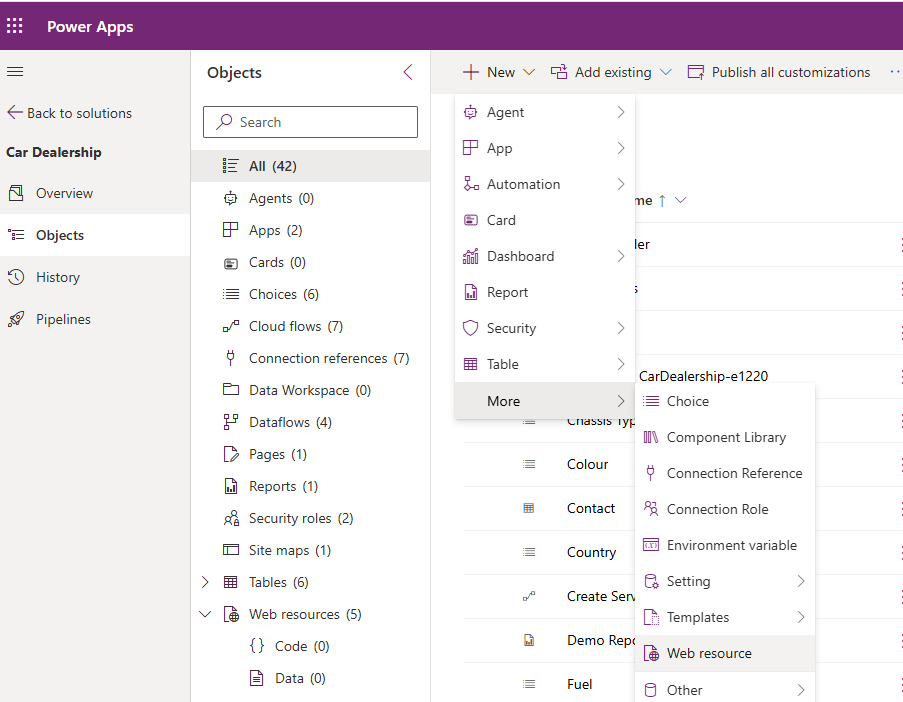Viewport: 903px width, 702px height.
Task: Click Back to solutions link
Action: 70,113
